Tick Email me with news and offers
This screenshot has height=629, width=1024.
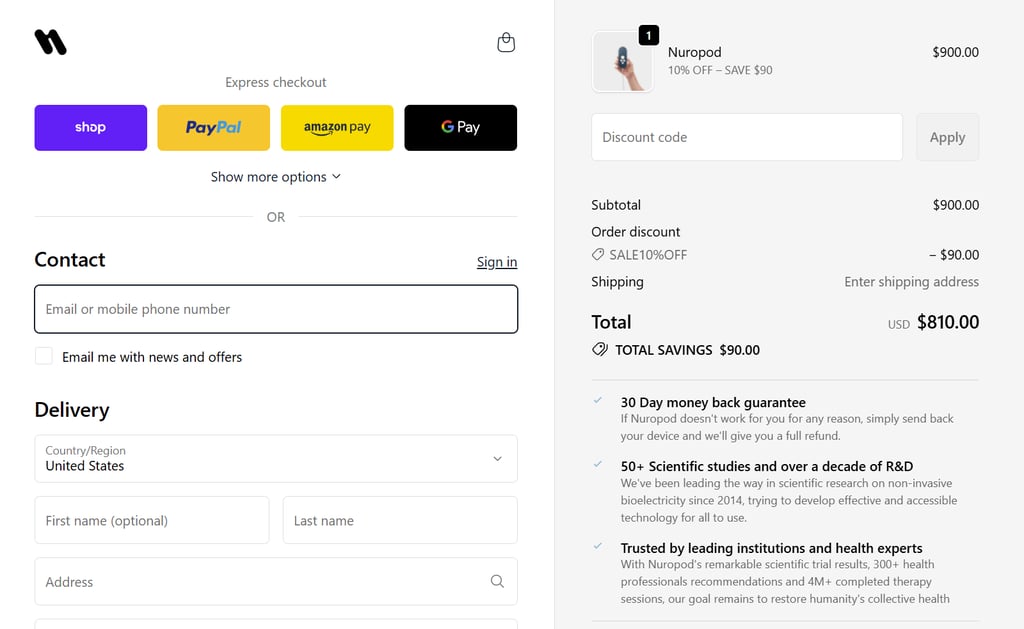click(44, 356)
